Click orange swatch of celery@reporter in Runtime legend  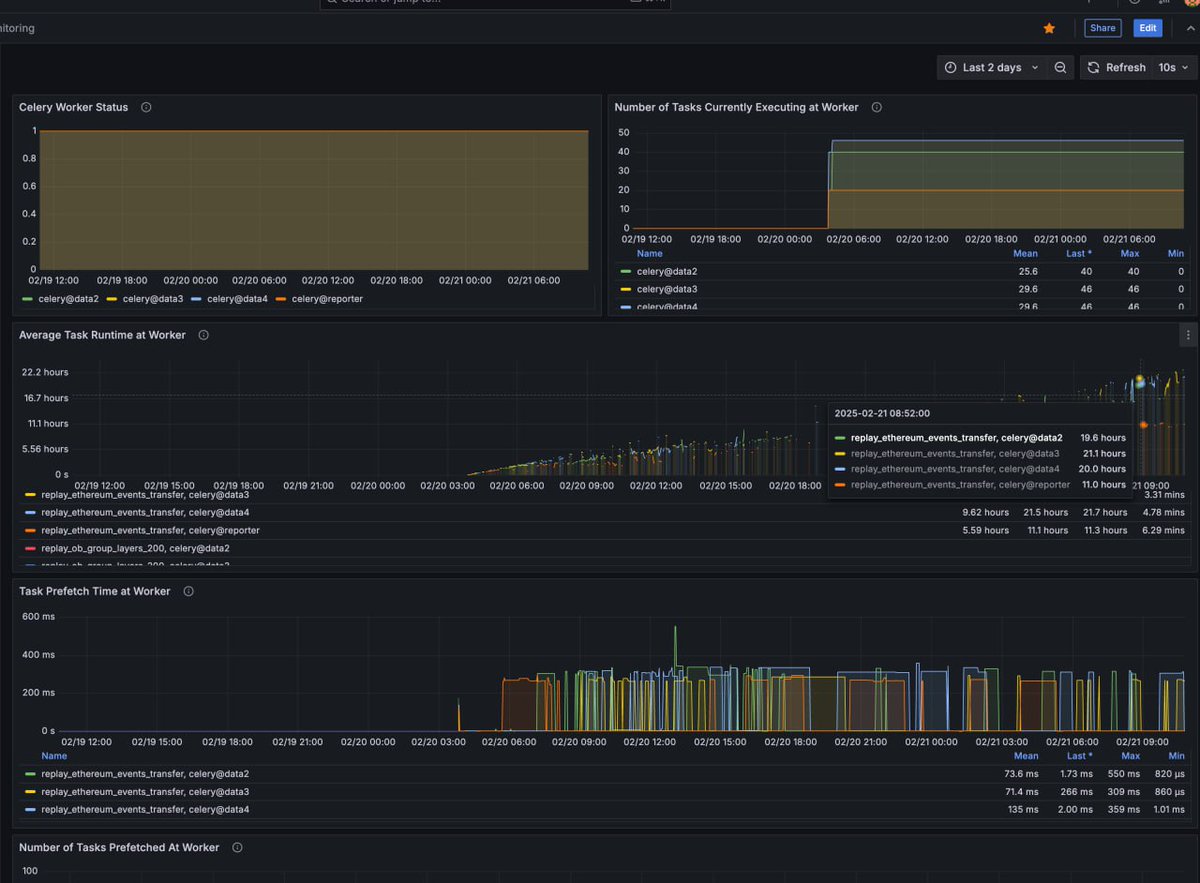click(30, 530)
